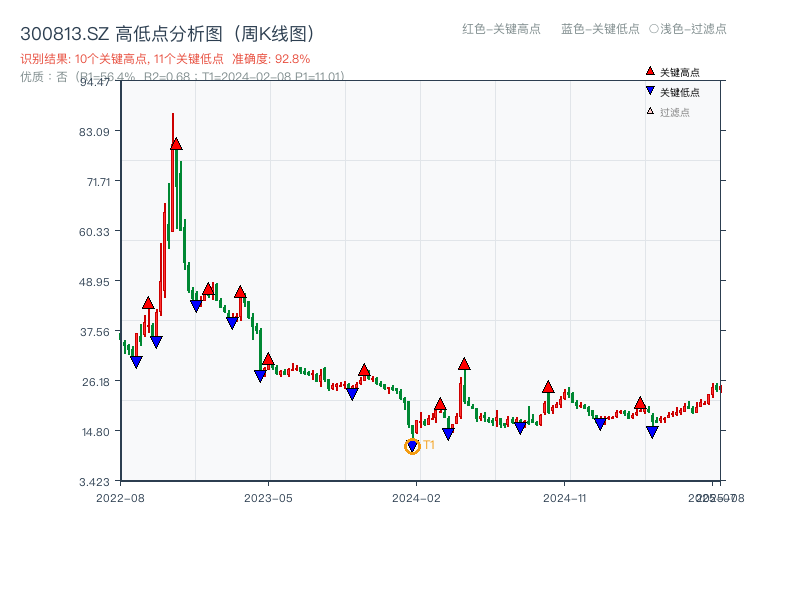Click the red high marker near 2023-05
800x600 pixels.
pos(268,358)
